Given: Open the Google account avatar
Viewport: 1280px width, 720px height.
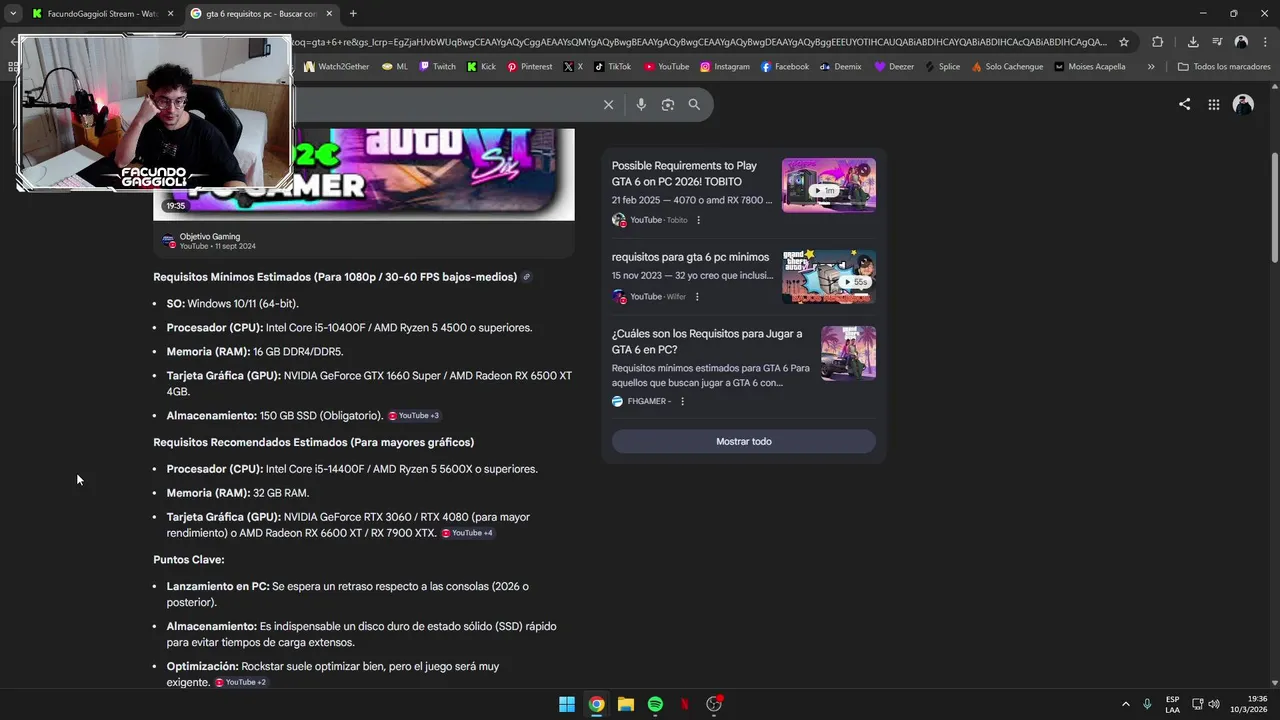Looking at the screenshot, I should pyautogui.click(x=1243, y=104).
